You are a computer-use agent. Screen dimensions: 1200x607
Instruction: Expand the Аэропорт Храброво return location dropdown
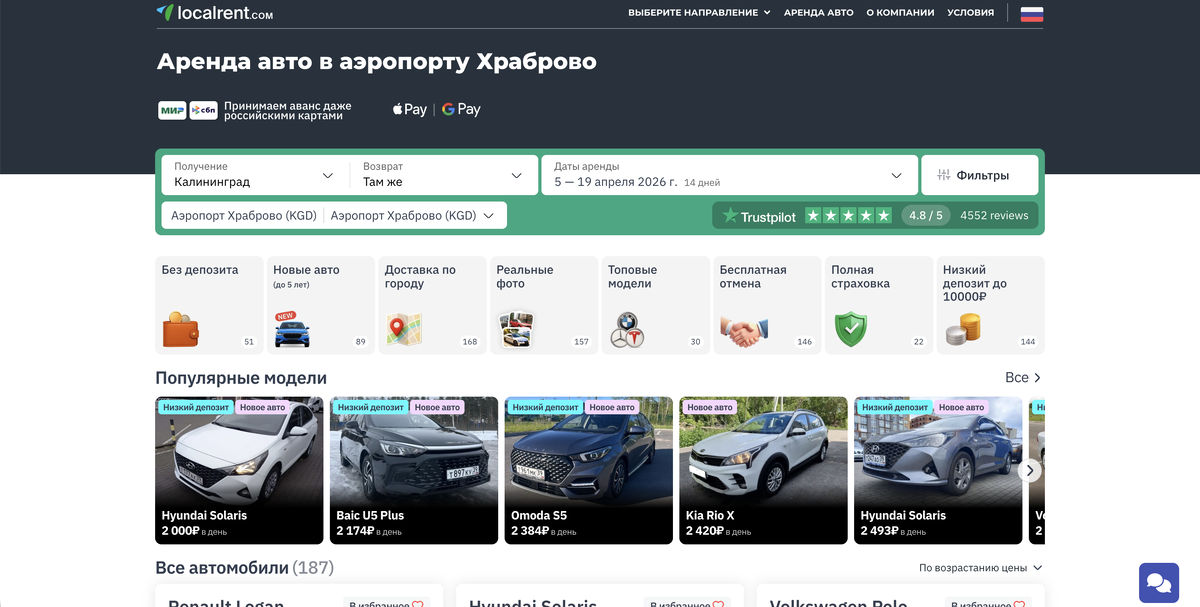pyautogui.click(x=413, y=216)
